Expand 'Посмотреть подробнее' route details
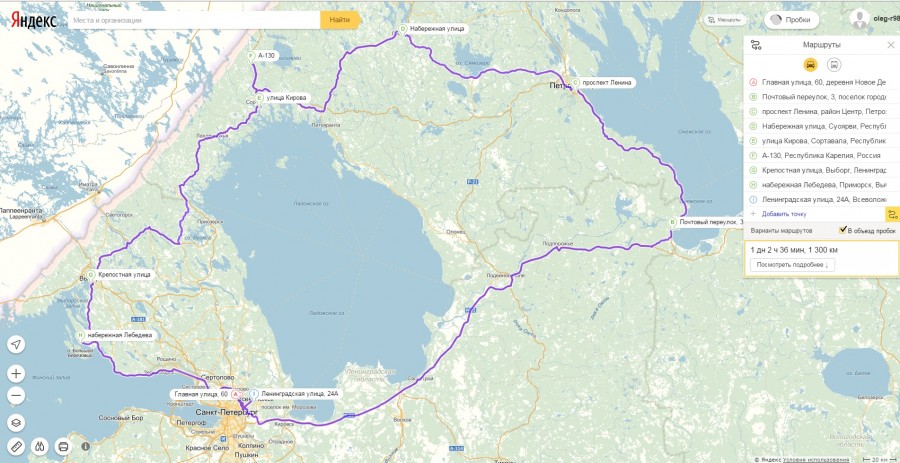900x463 pixels. (x=792, y=265)
